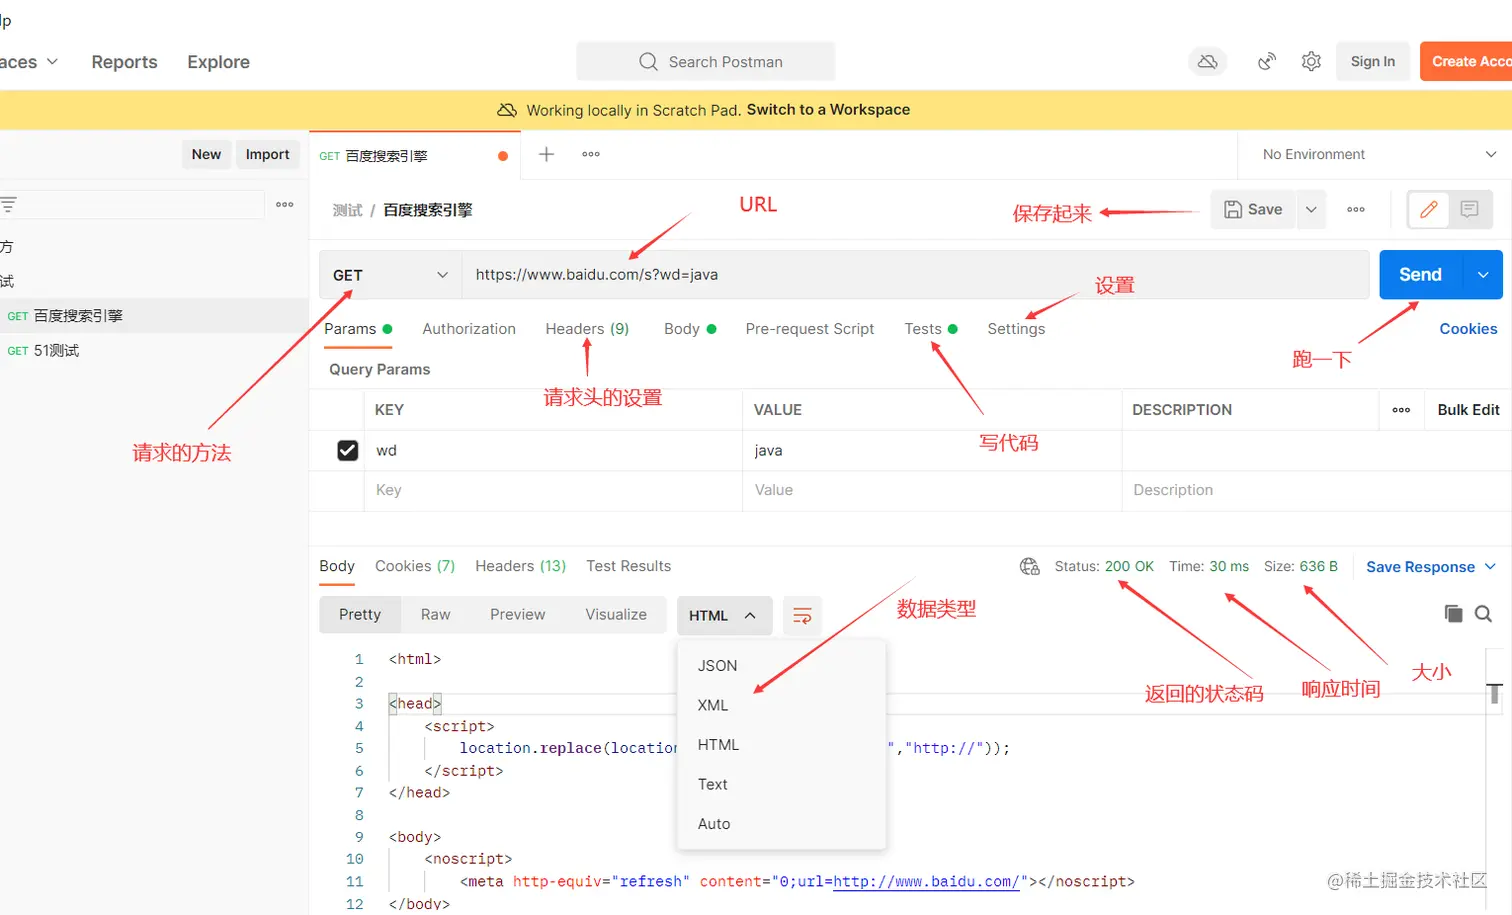Viewport: 1512px width, 915px height.
Task: Select 百度搜索引擎 request in the sidebar
Action: click(x=154, y=316)
